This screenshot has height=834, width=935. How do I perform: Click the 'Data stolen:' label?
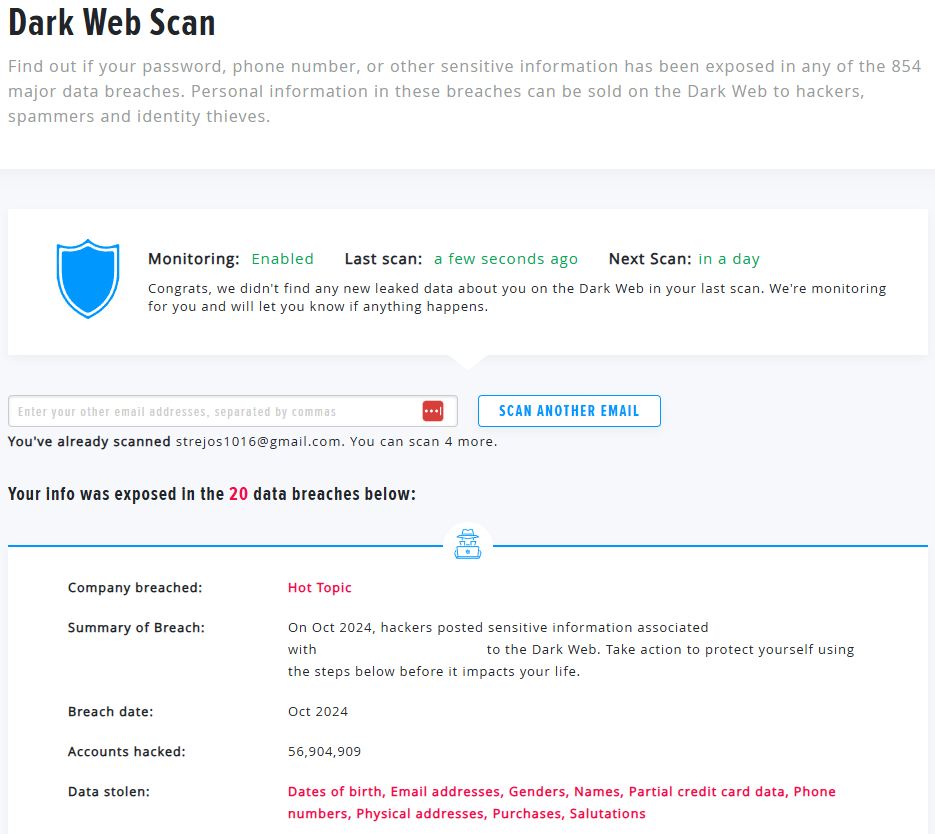pos(109,792)
